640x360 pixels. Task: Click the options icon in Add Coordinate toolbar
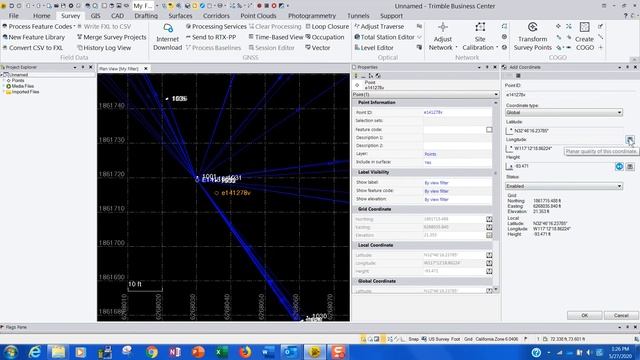518,76
